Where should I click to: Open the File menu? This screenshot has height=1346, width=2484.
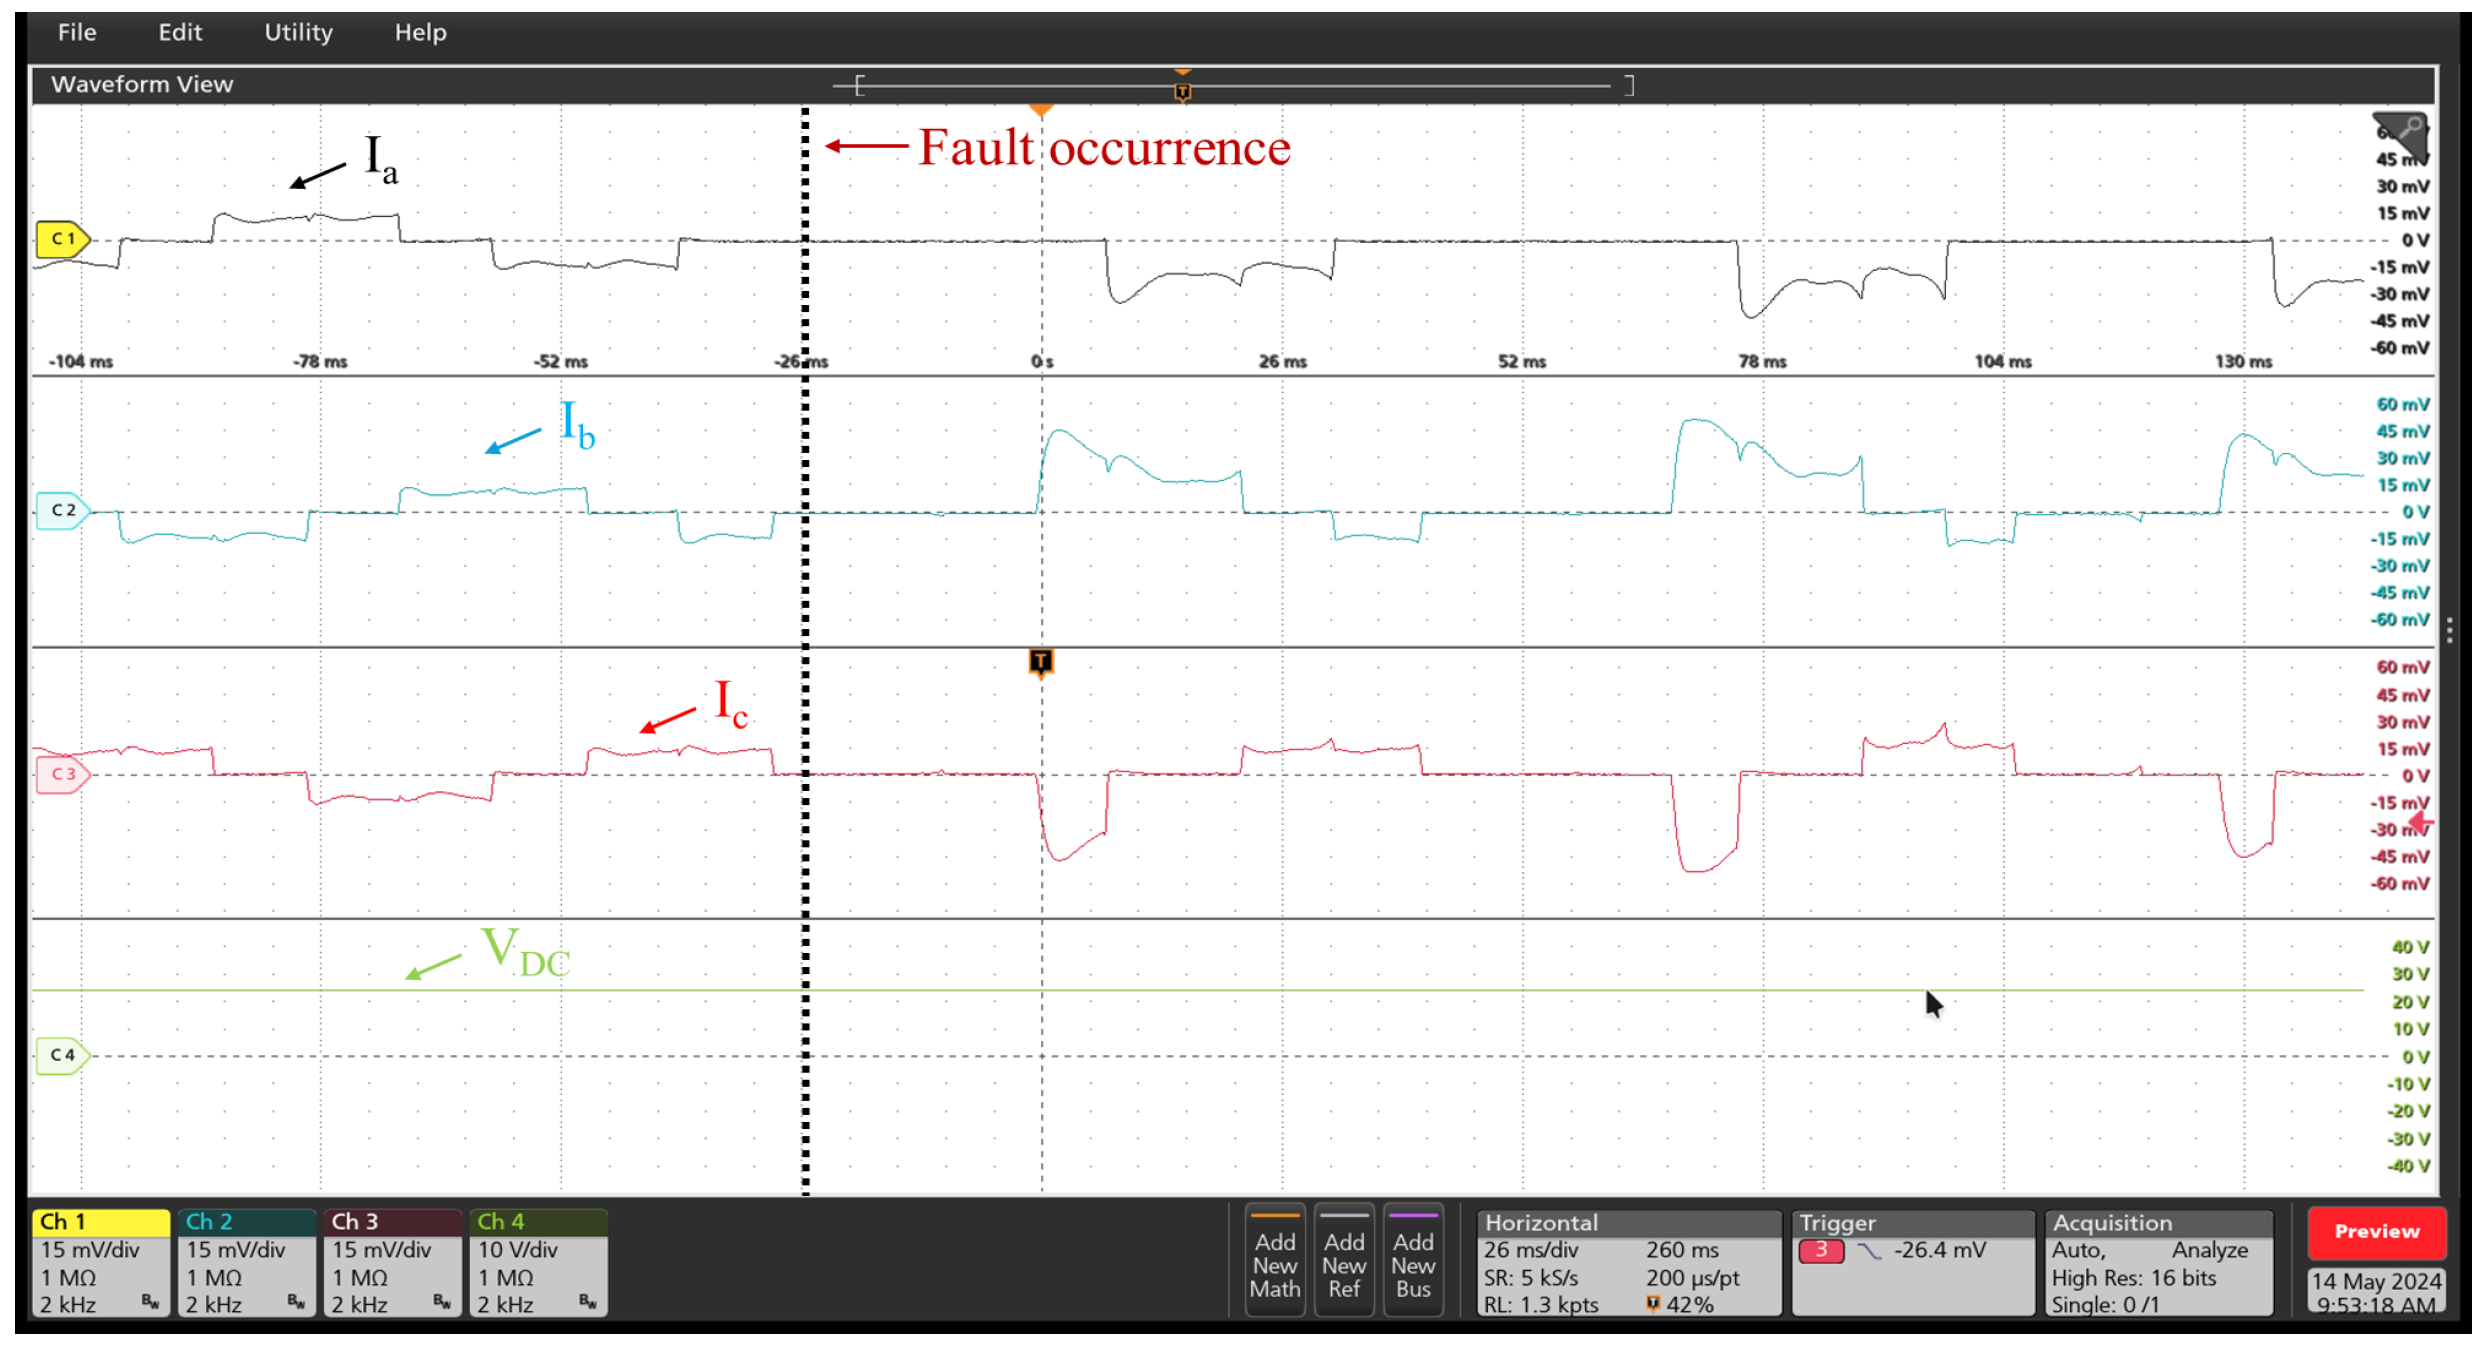point(77,33)
